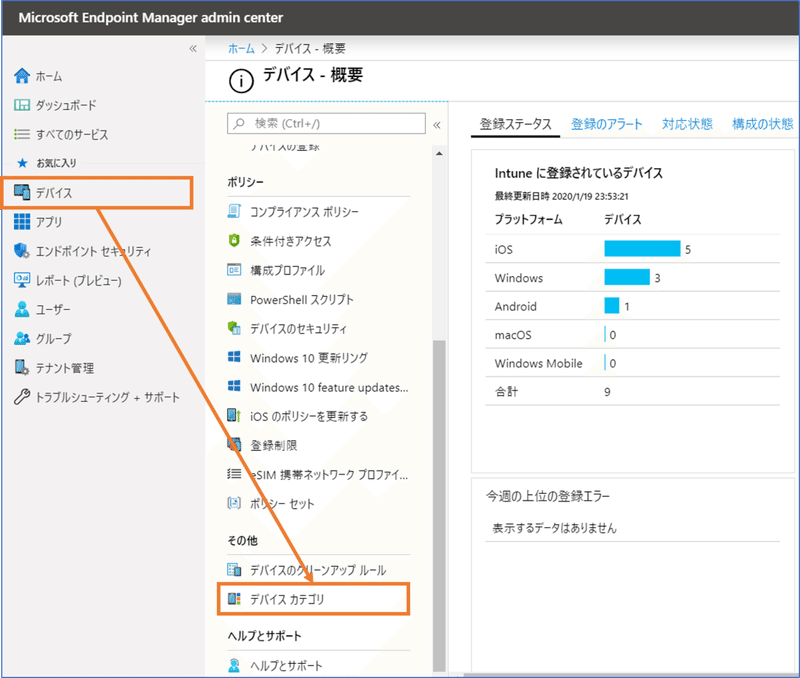Click the デバイス カテゴリ icon

pyautogui.click(x=234, y=598)
